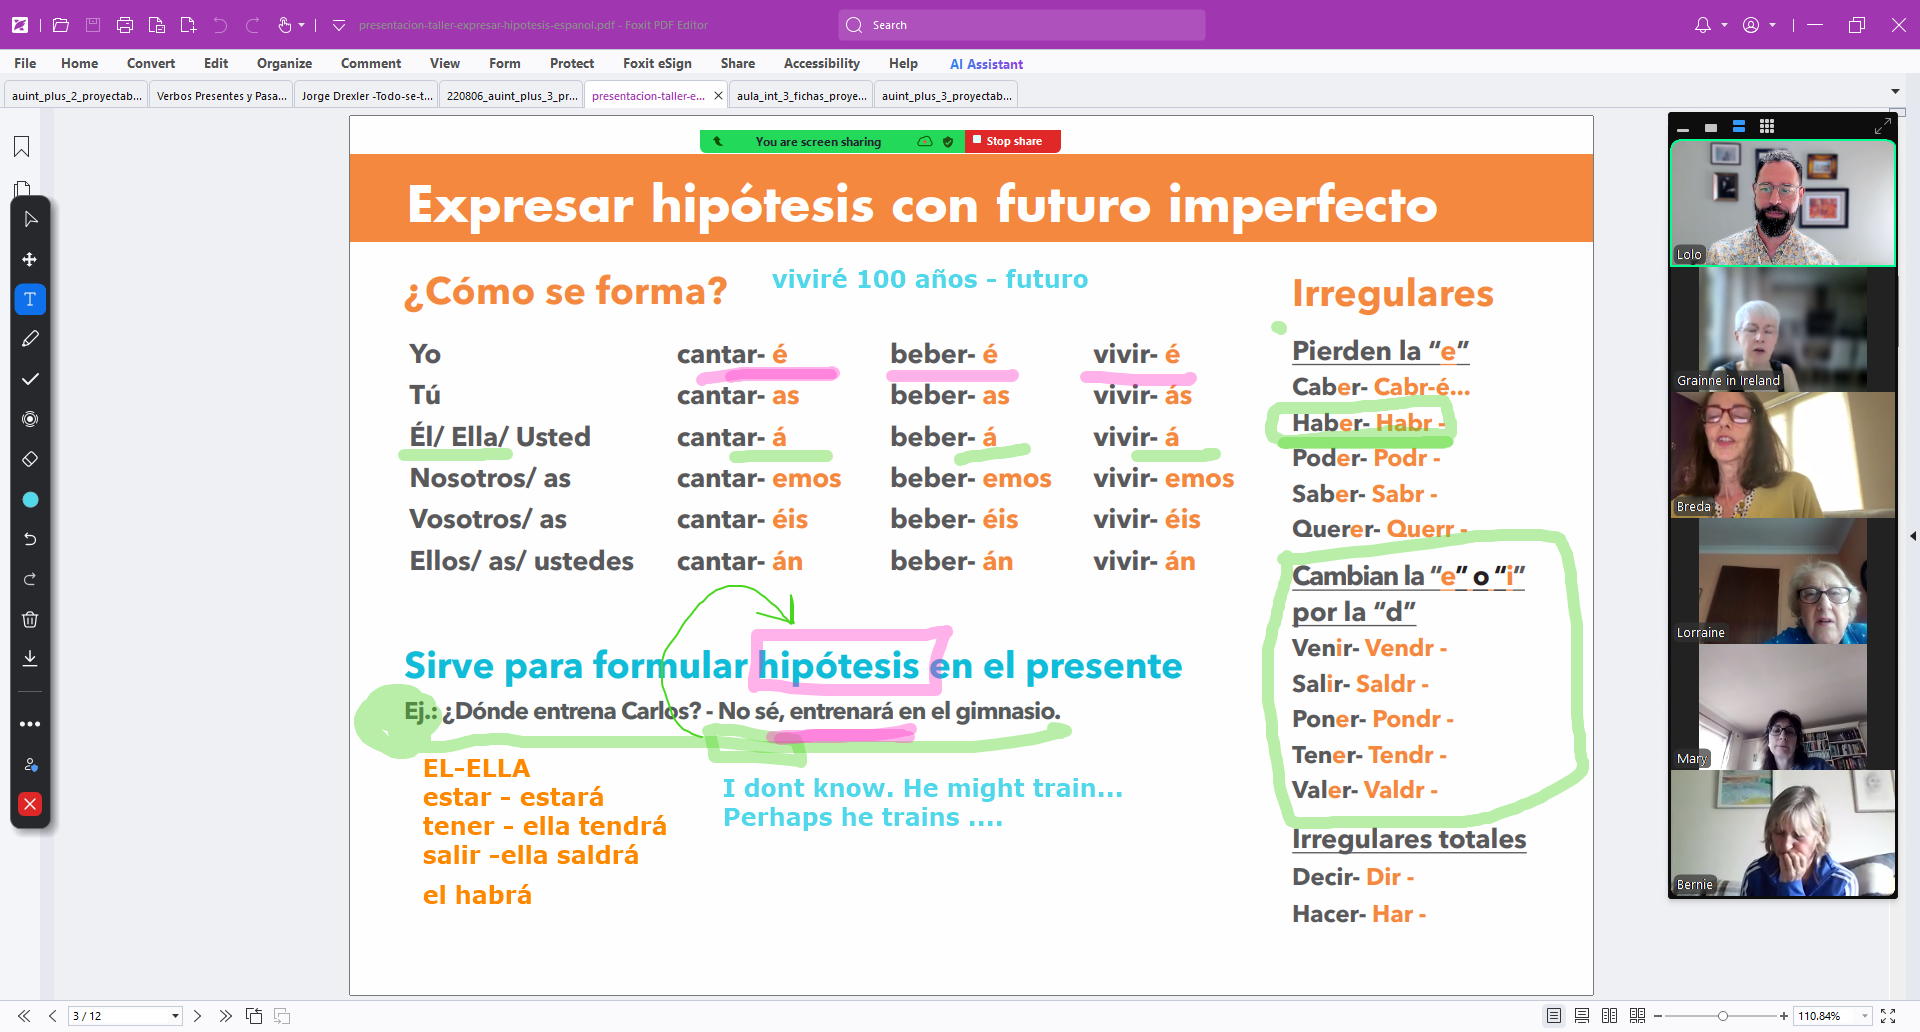
Task: Switch to auint_plus_2_proyectab document tab
Action: point(76,96)
